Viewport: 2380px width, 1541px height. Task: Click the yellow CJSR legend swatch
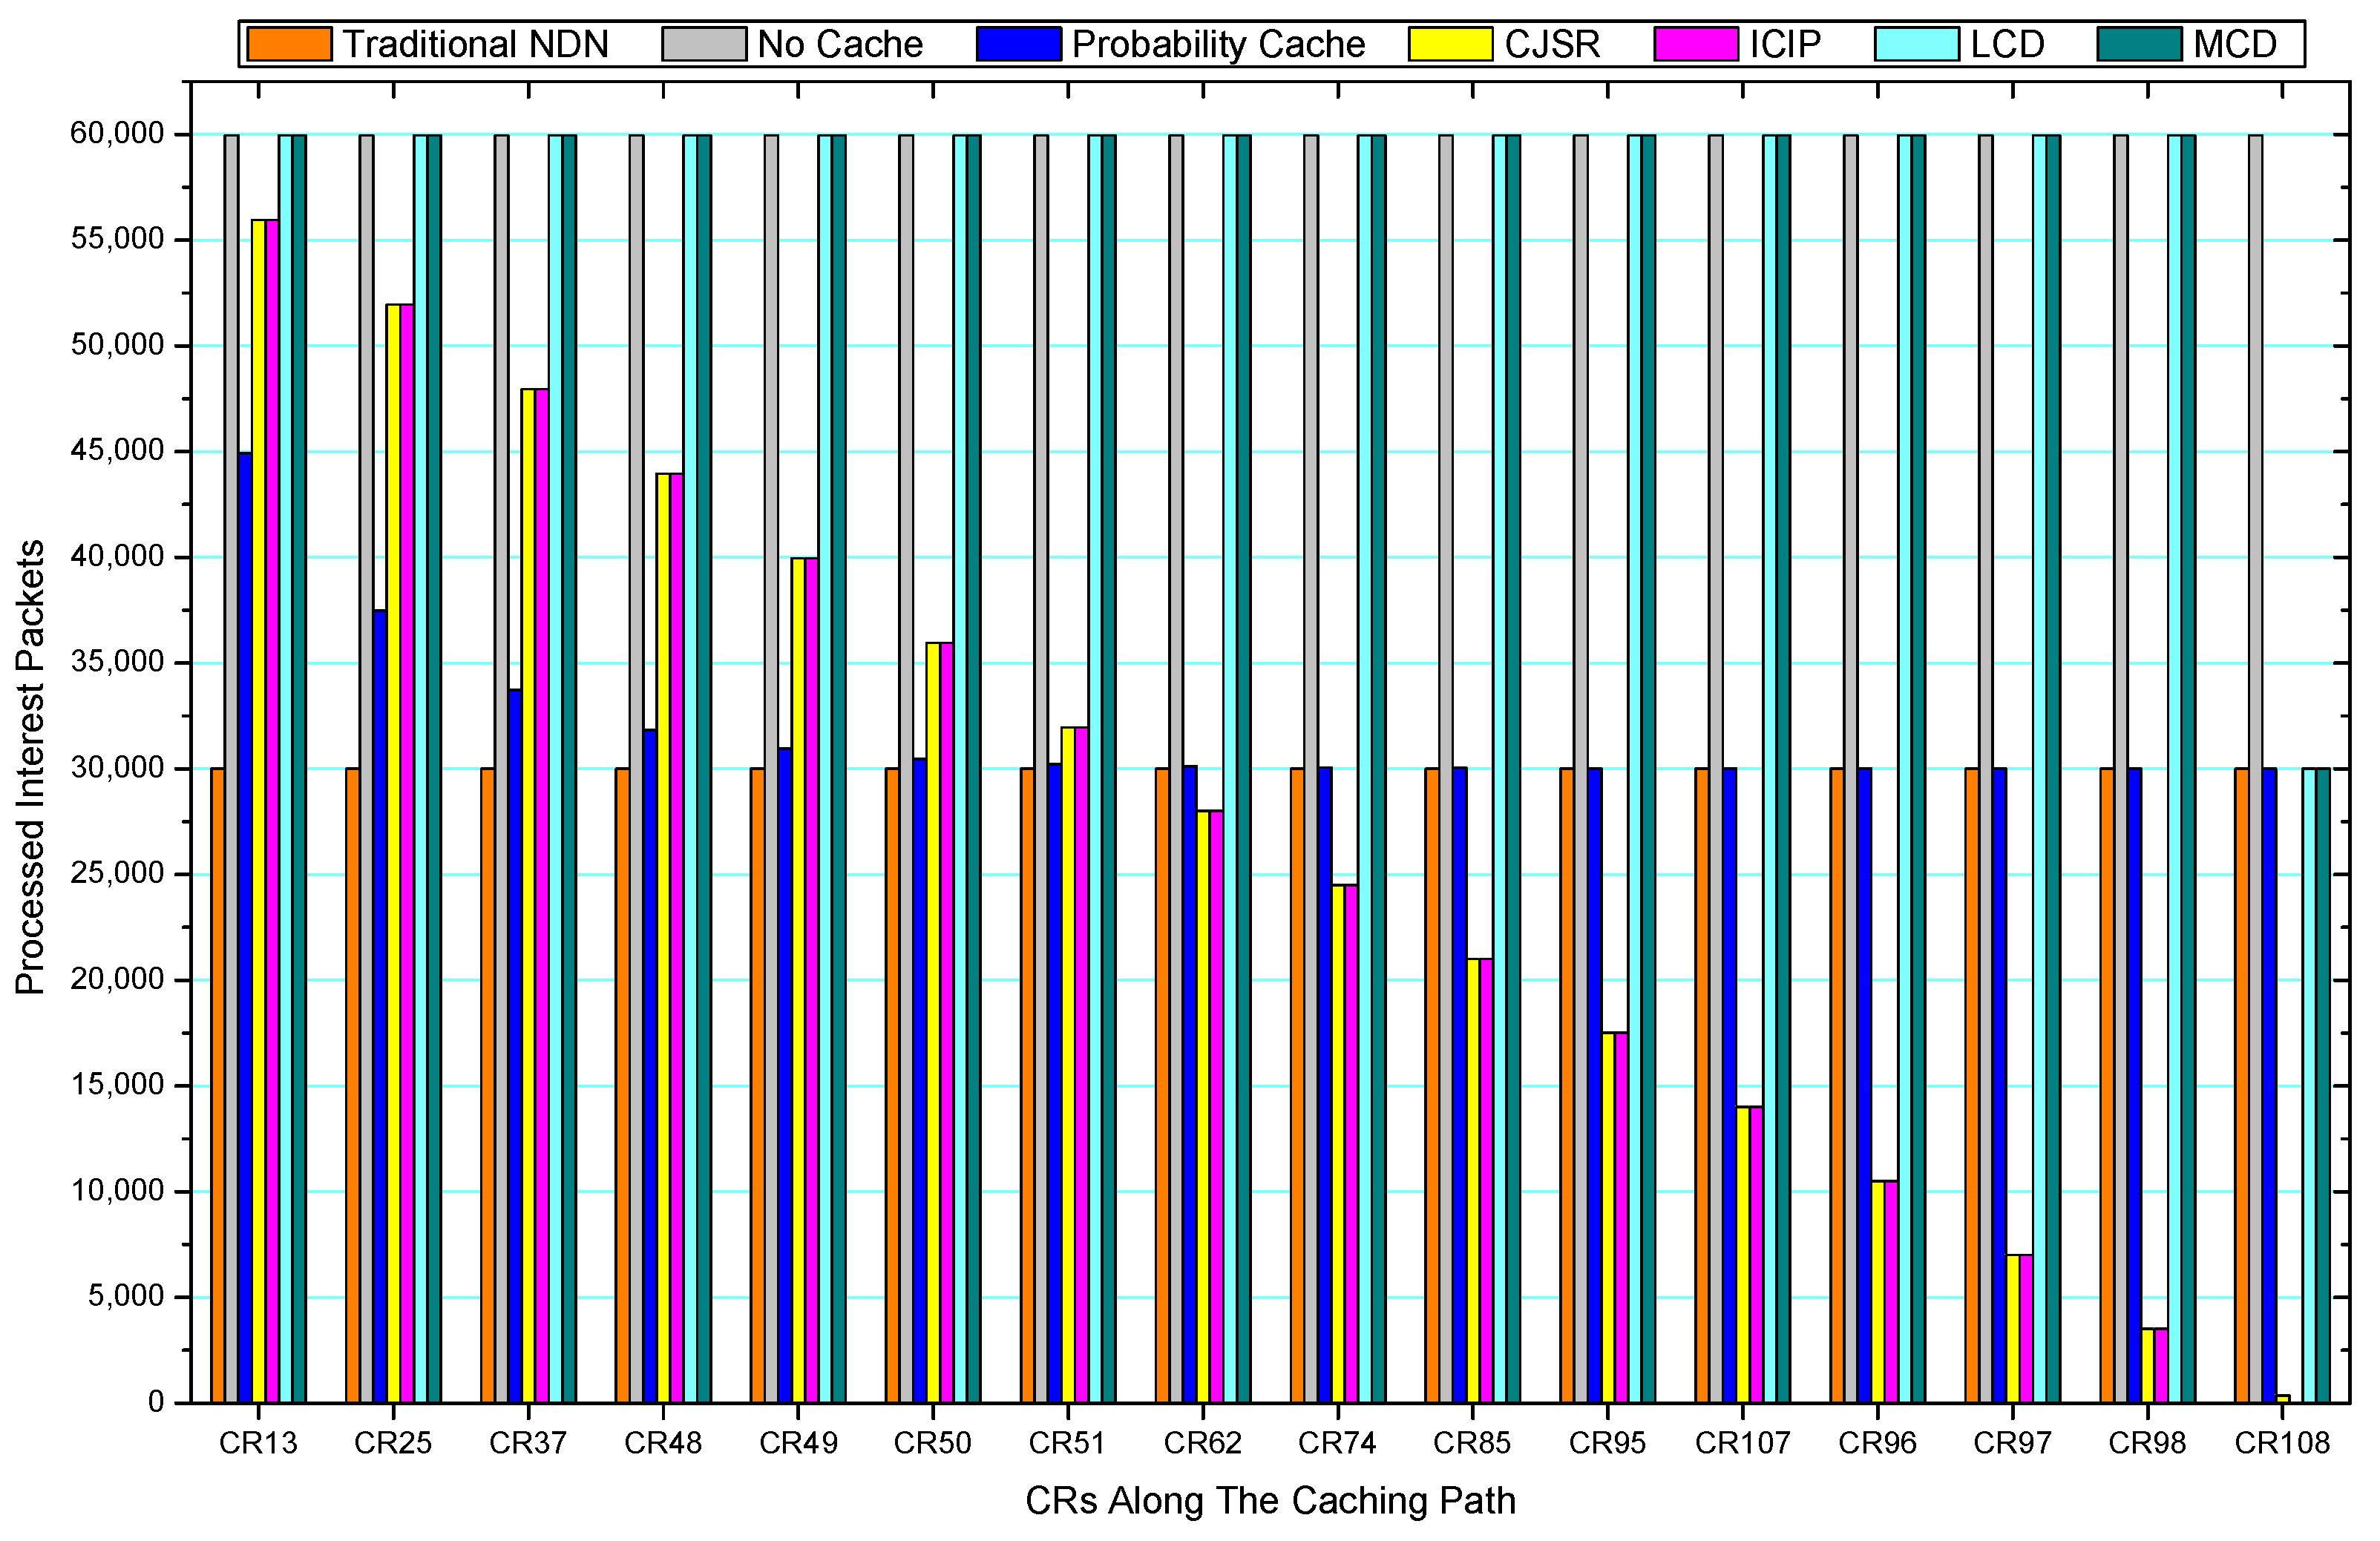pos(1450,44)
